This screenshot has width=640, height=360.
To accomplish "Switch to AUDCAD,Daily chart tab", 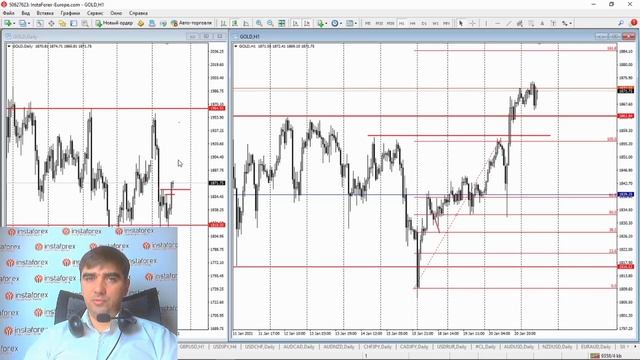I will tap(299, 347).
